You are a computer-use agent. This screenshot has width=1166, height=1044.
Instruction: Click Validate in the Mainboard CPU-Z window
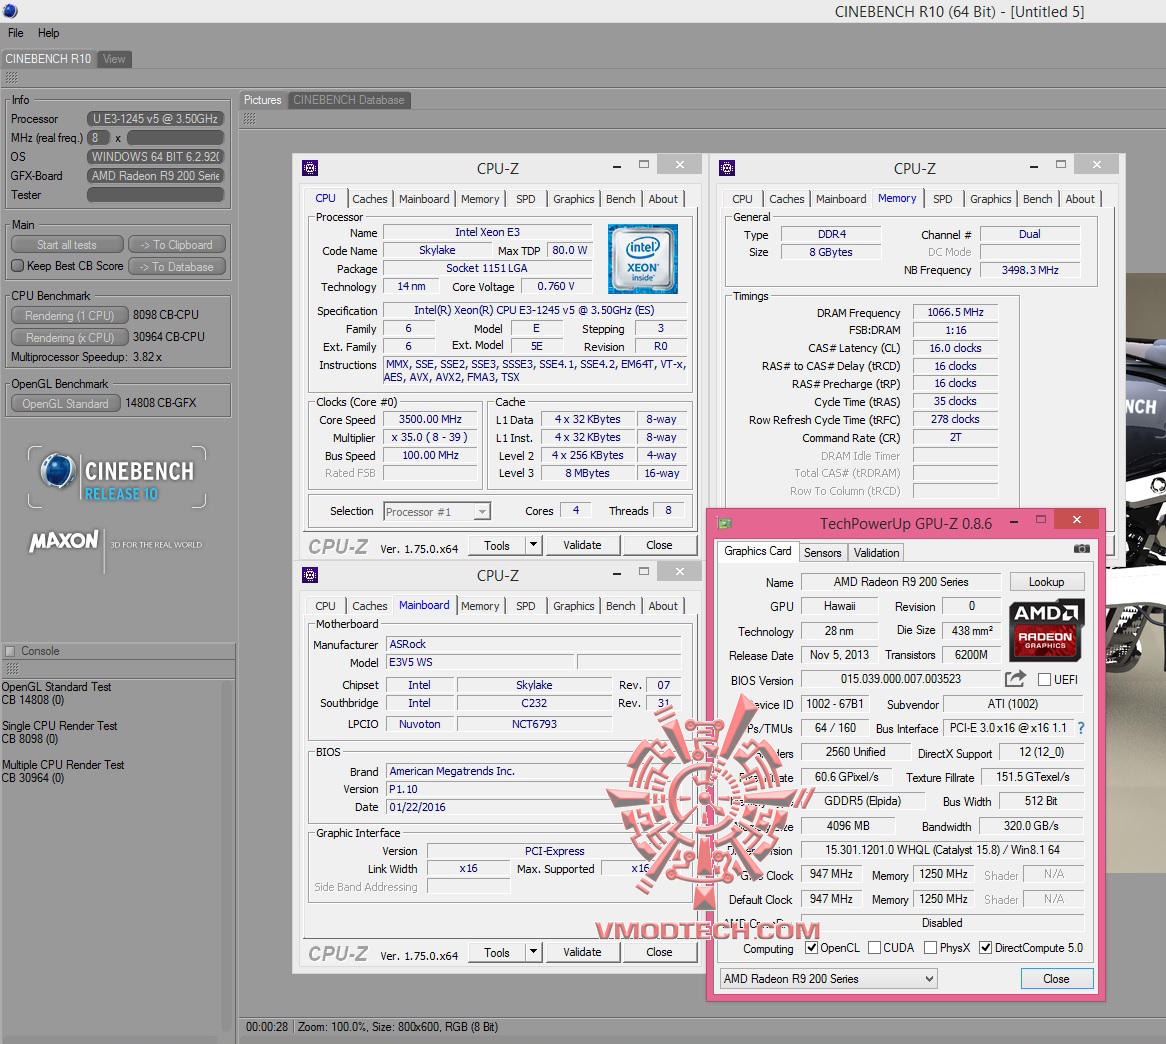(582, 952)
